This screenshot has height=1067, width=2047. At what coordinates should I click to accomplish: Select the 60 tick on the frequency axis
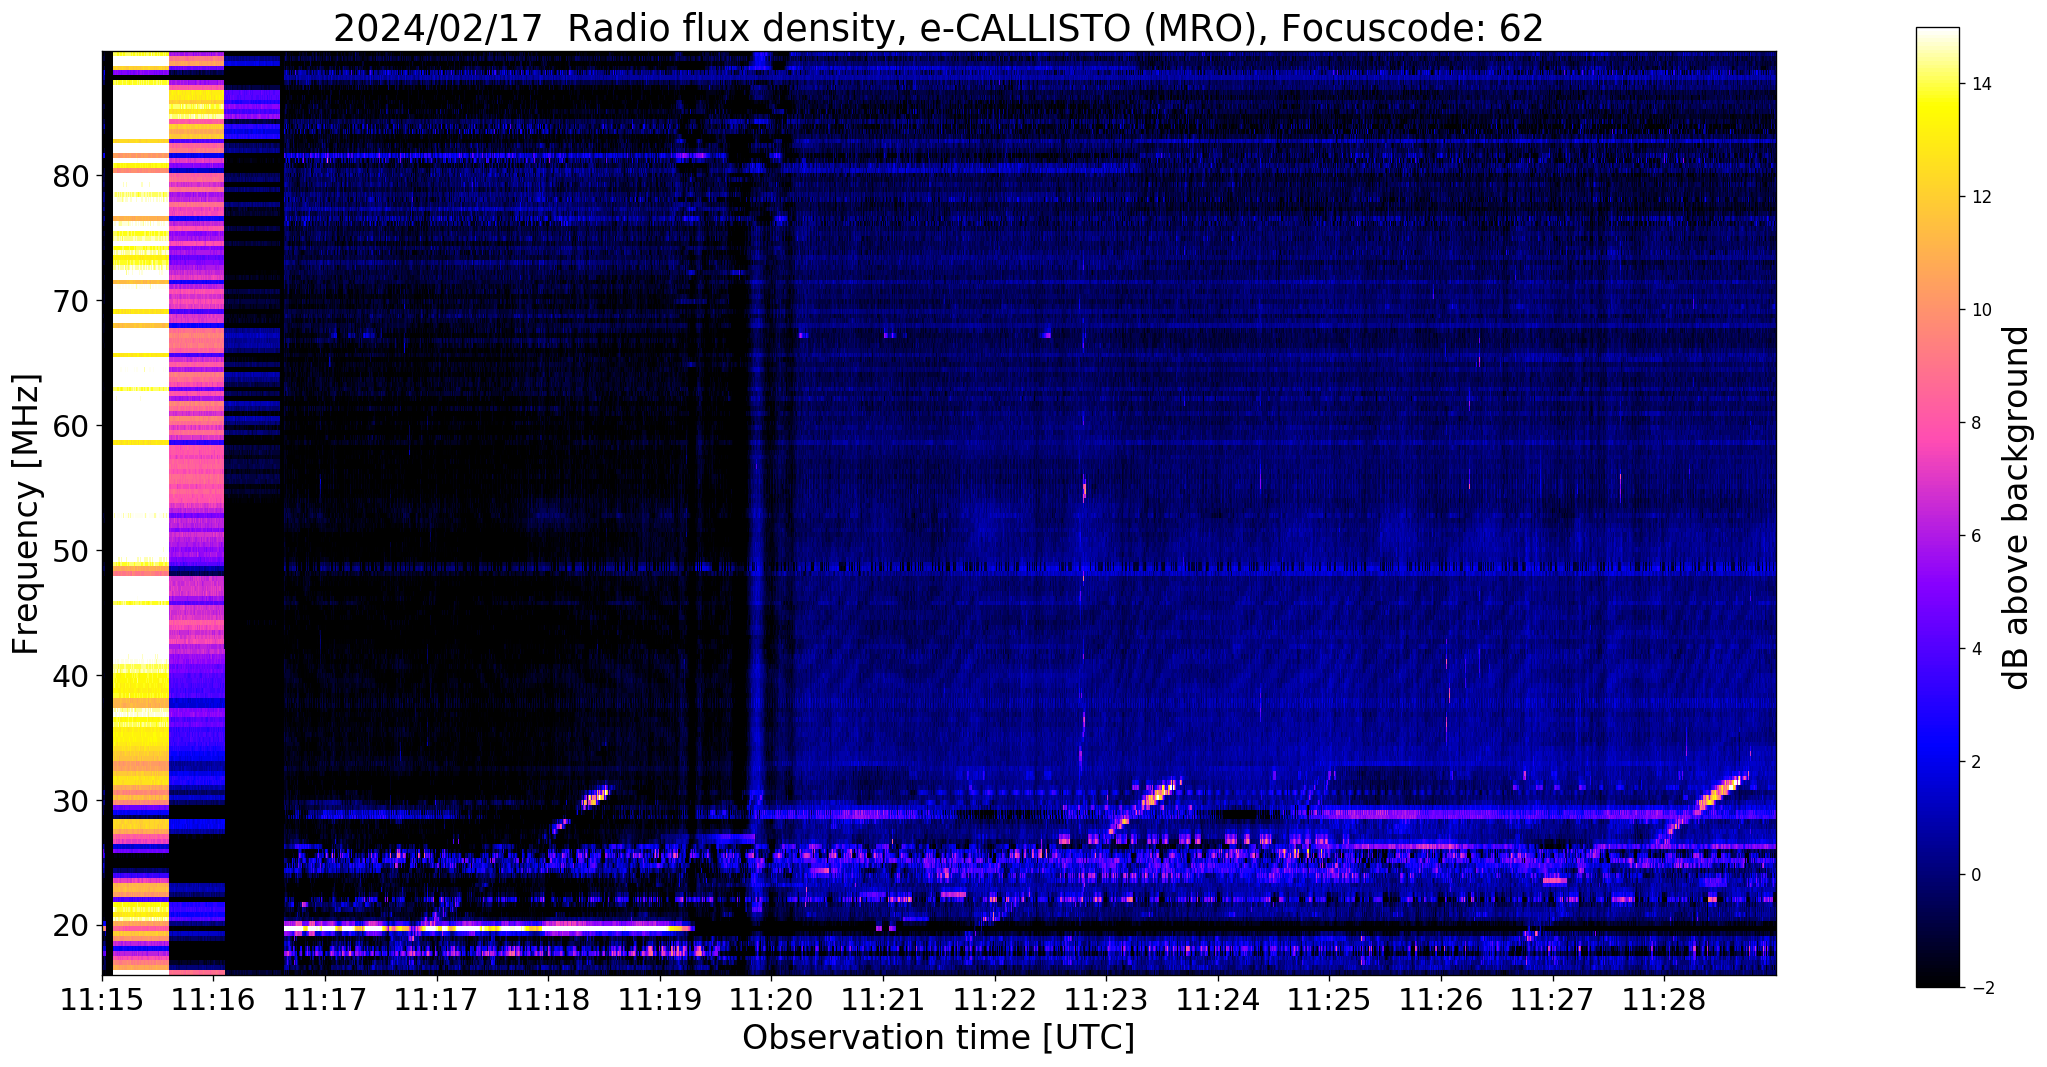(70, 426)
